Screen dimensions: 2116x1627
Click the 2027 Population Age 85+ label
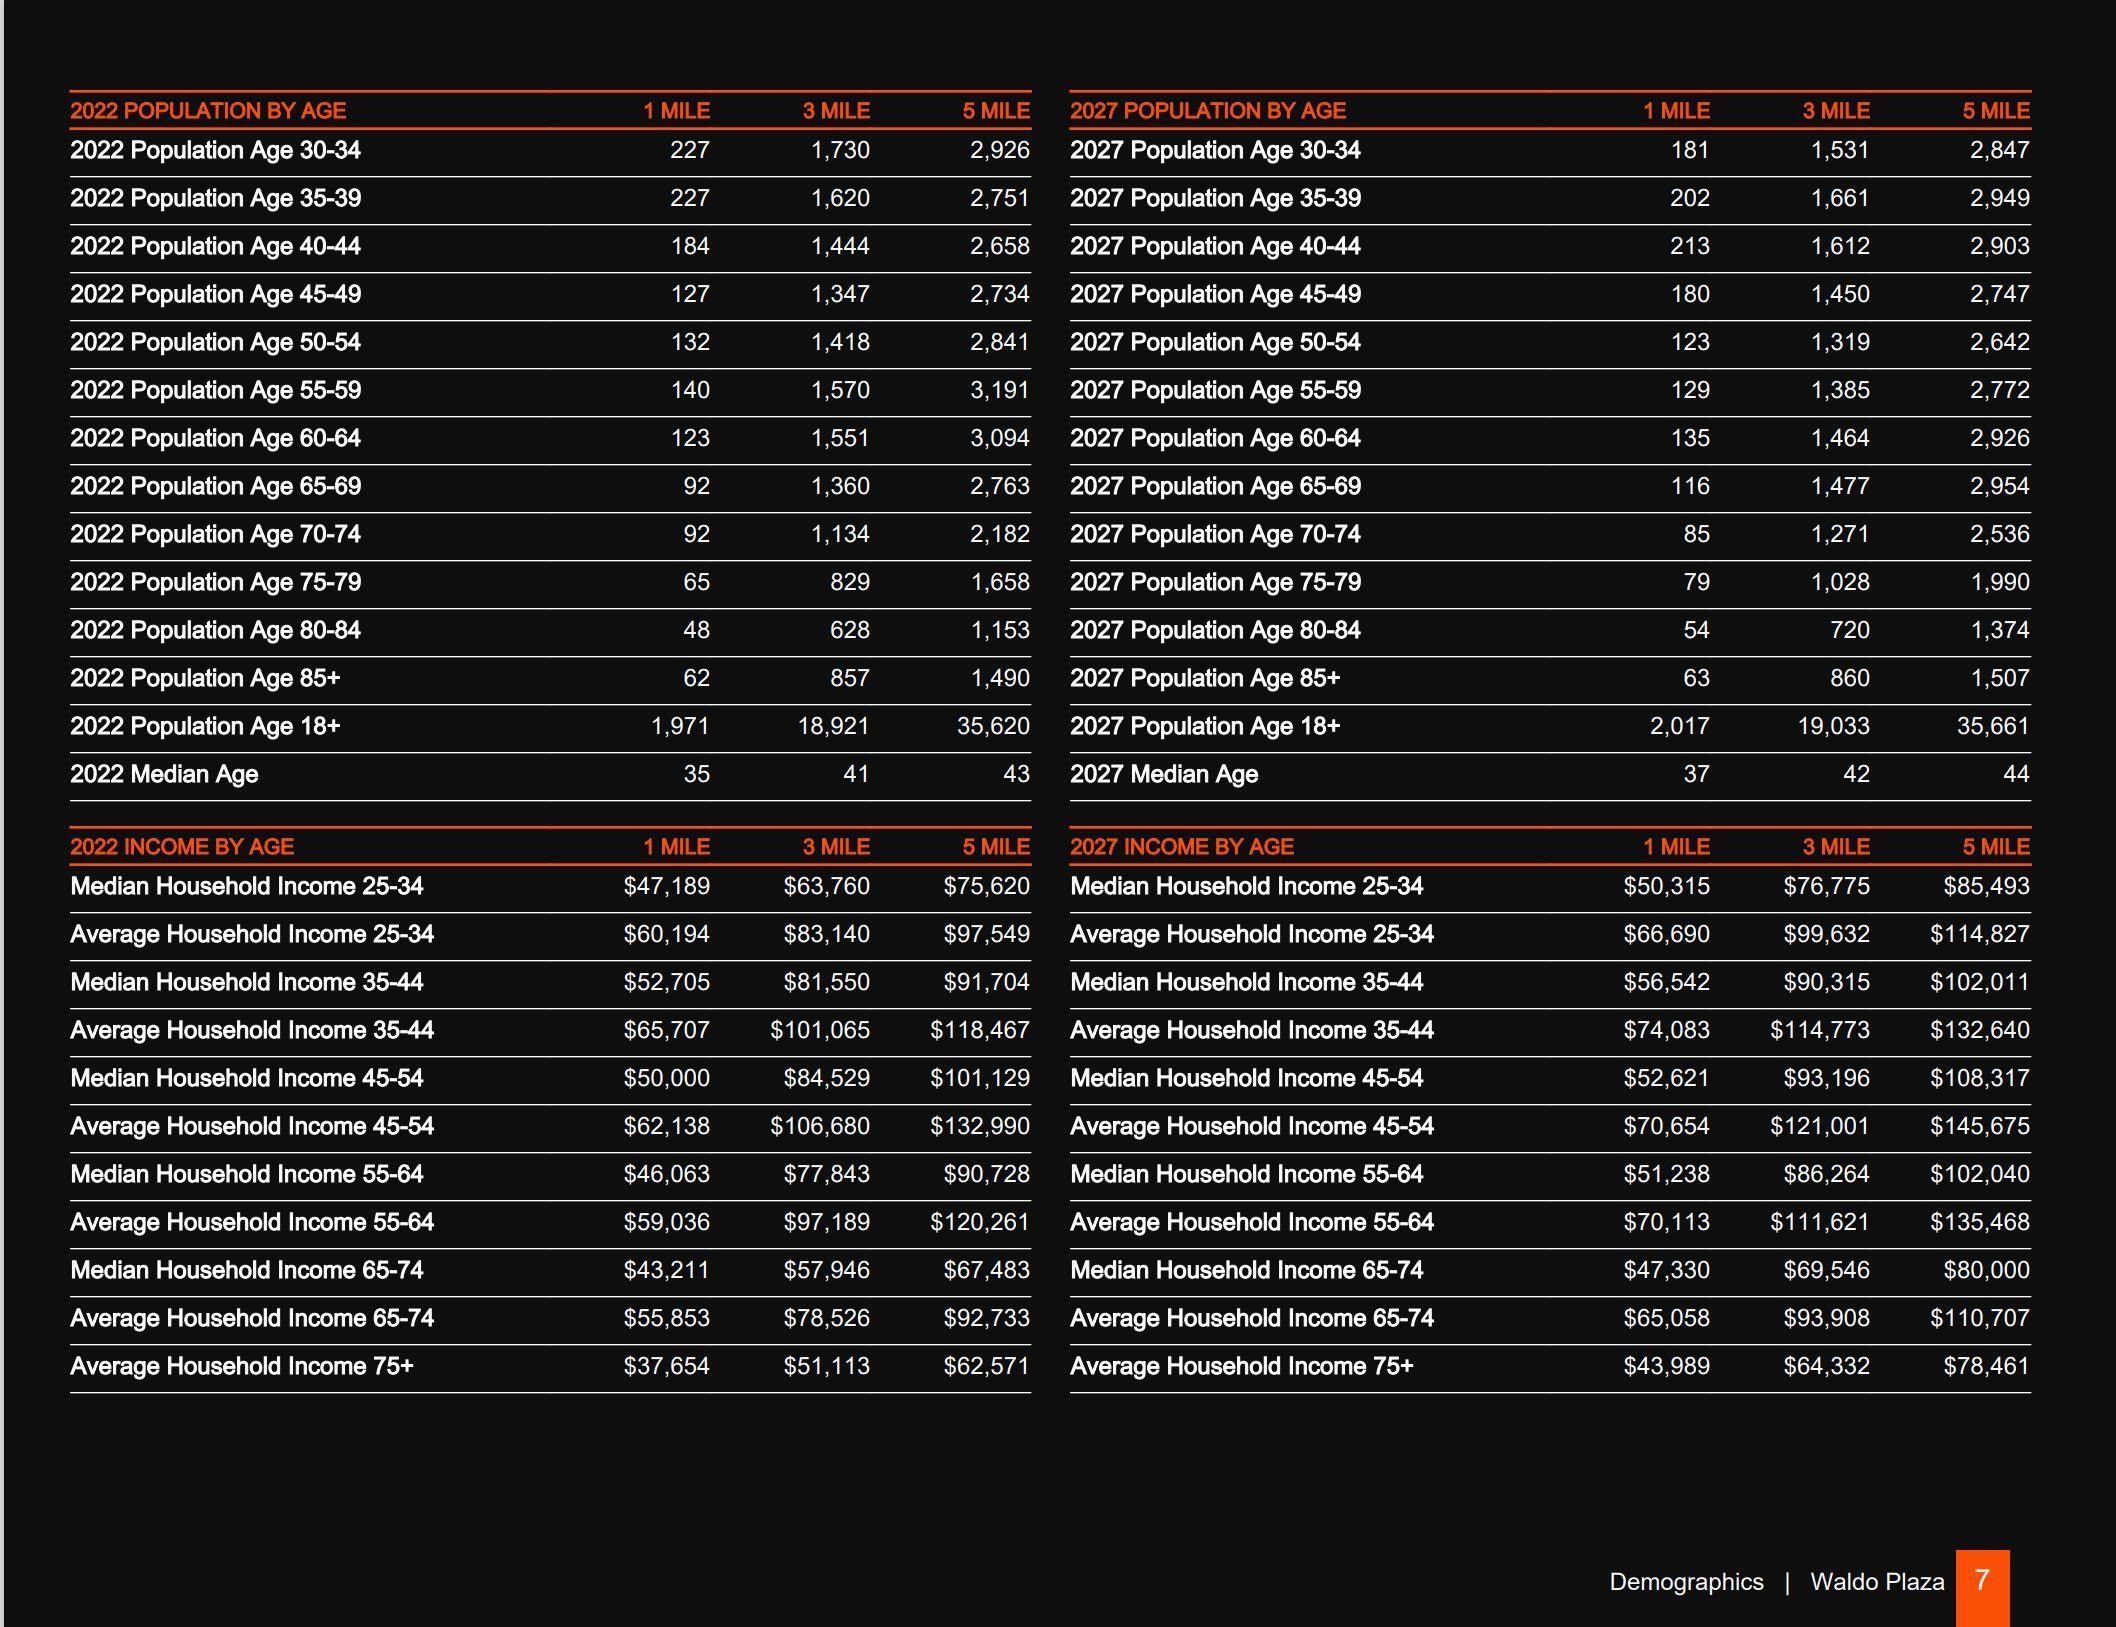(x=1205, y=678)
